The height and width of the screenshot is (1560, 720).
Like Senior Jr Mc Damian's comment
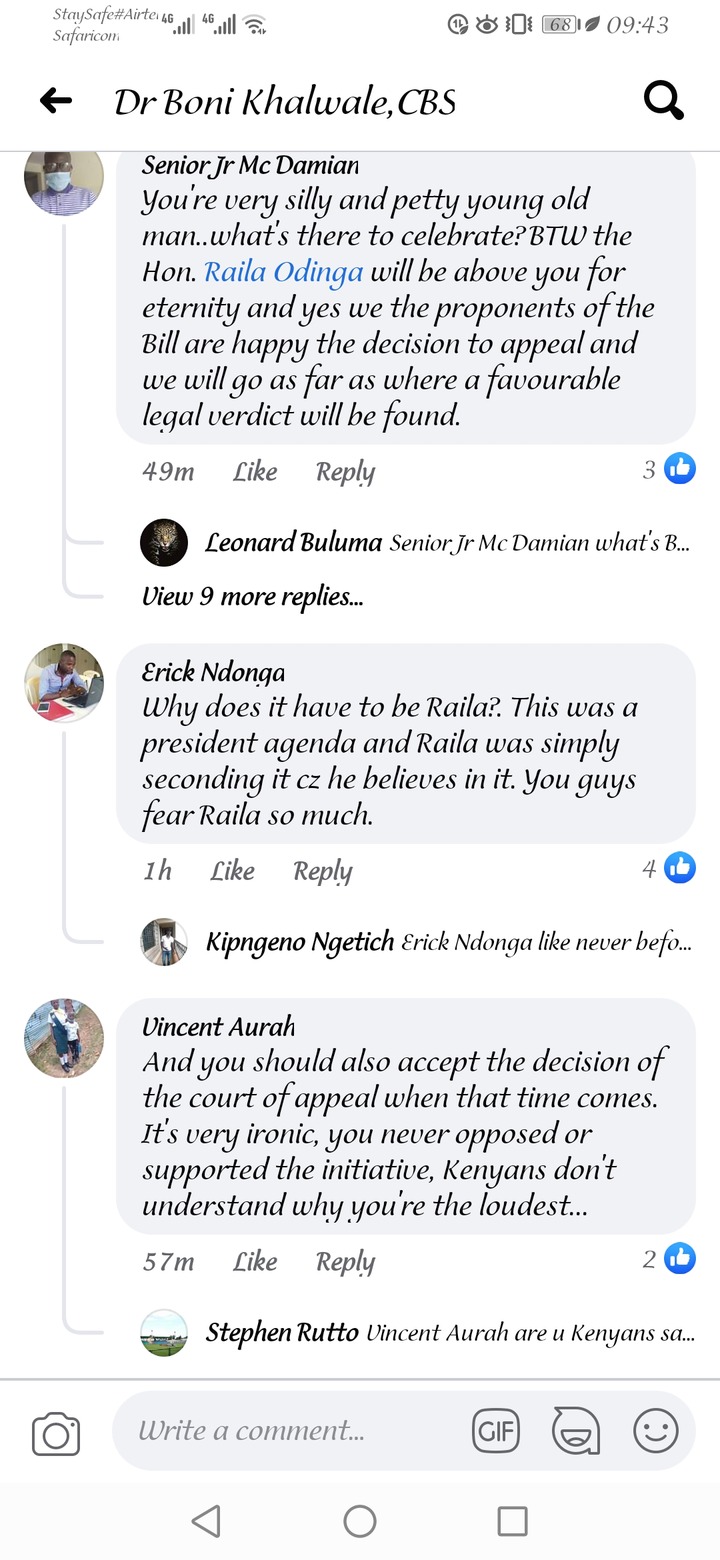pos(255,471)
